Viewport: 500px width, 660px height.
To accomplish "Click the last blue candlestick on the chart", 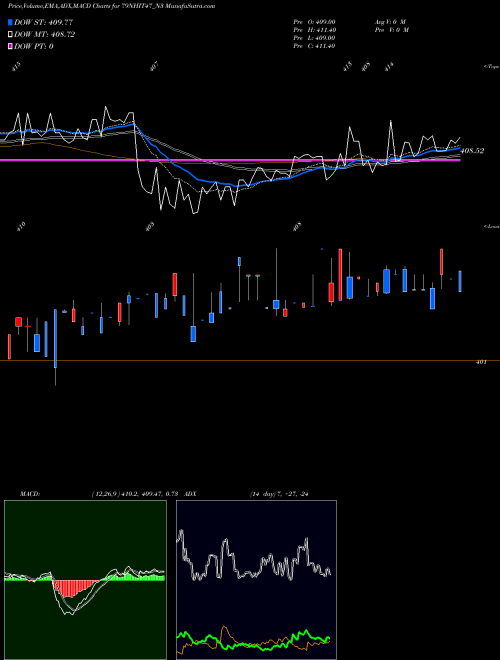I will click(x=460, y=281).
